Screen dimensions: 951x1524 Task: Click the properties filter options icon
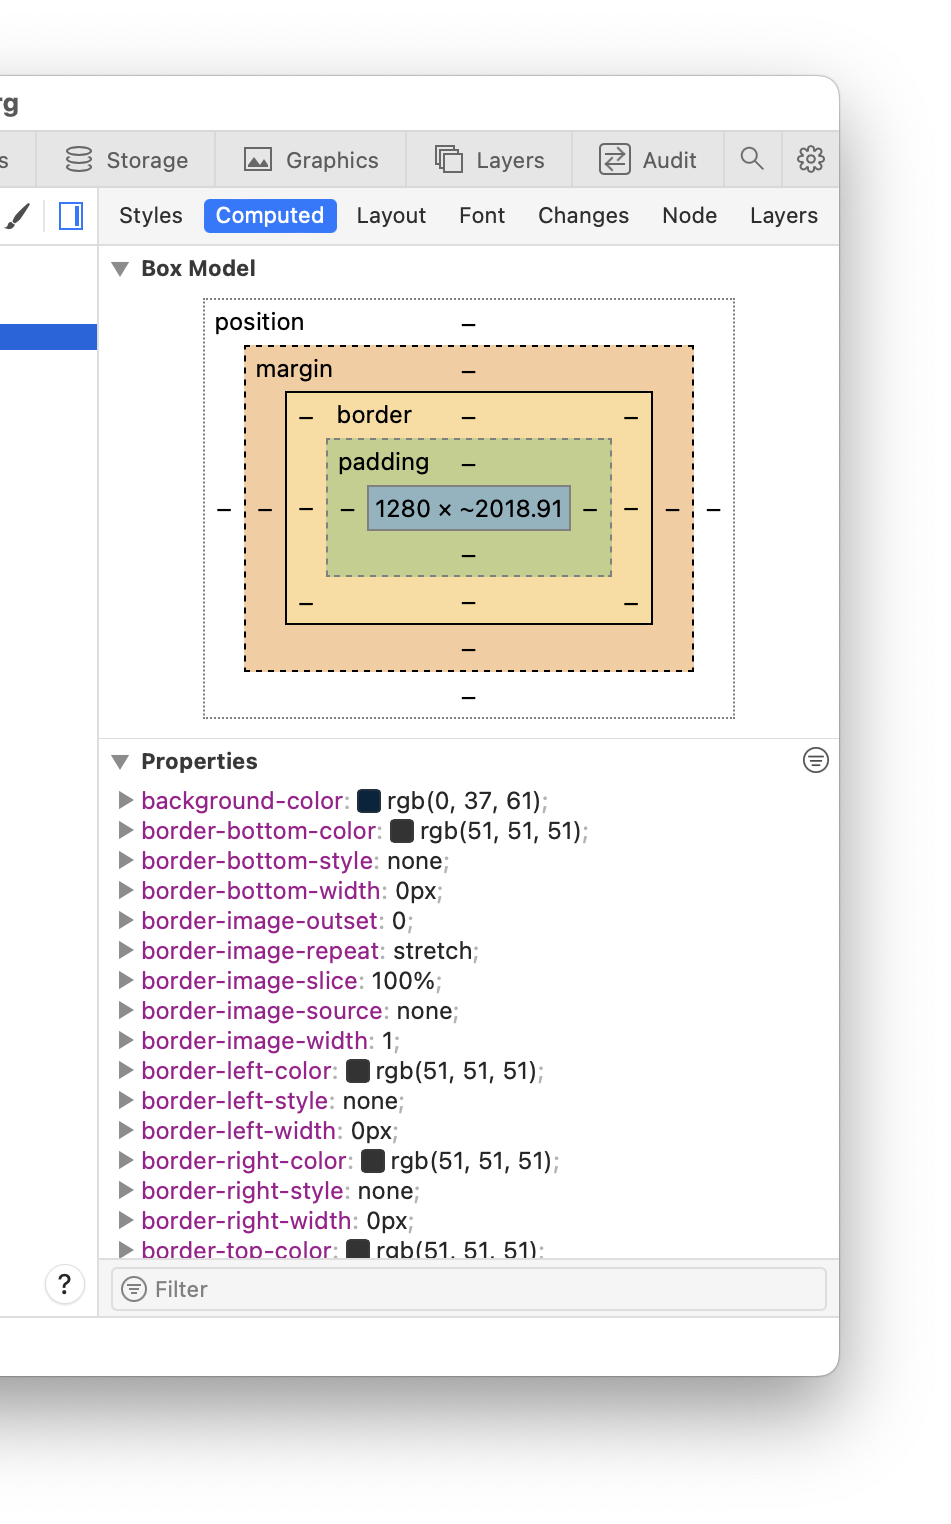(x=815, y=761)
